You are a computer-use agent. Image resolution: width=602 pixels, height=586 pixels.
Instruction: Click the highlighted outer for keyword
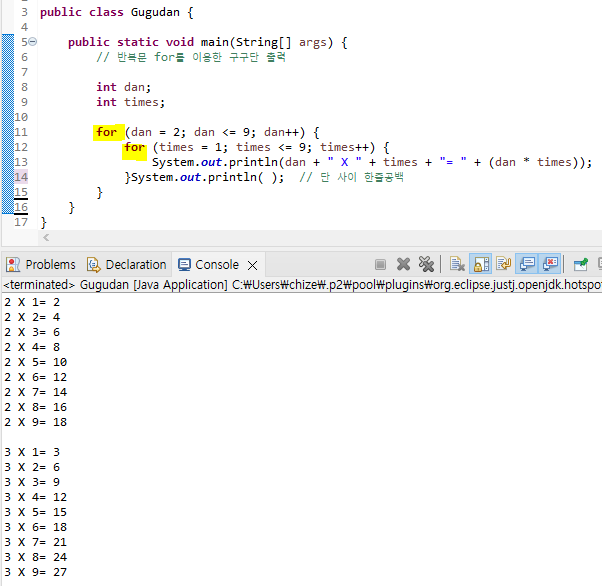pos(106,132)
